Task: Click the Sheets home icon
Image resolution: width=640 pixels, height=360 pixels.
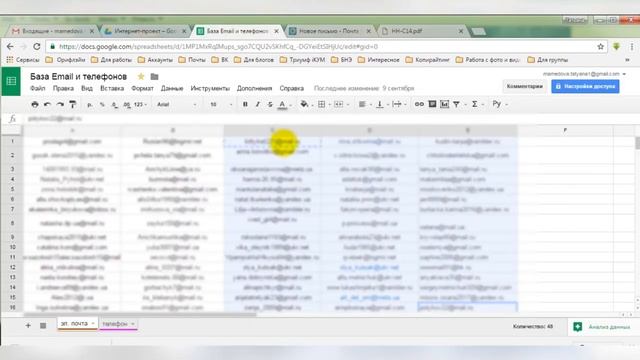Action: coord(11,81)
